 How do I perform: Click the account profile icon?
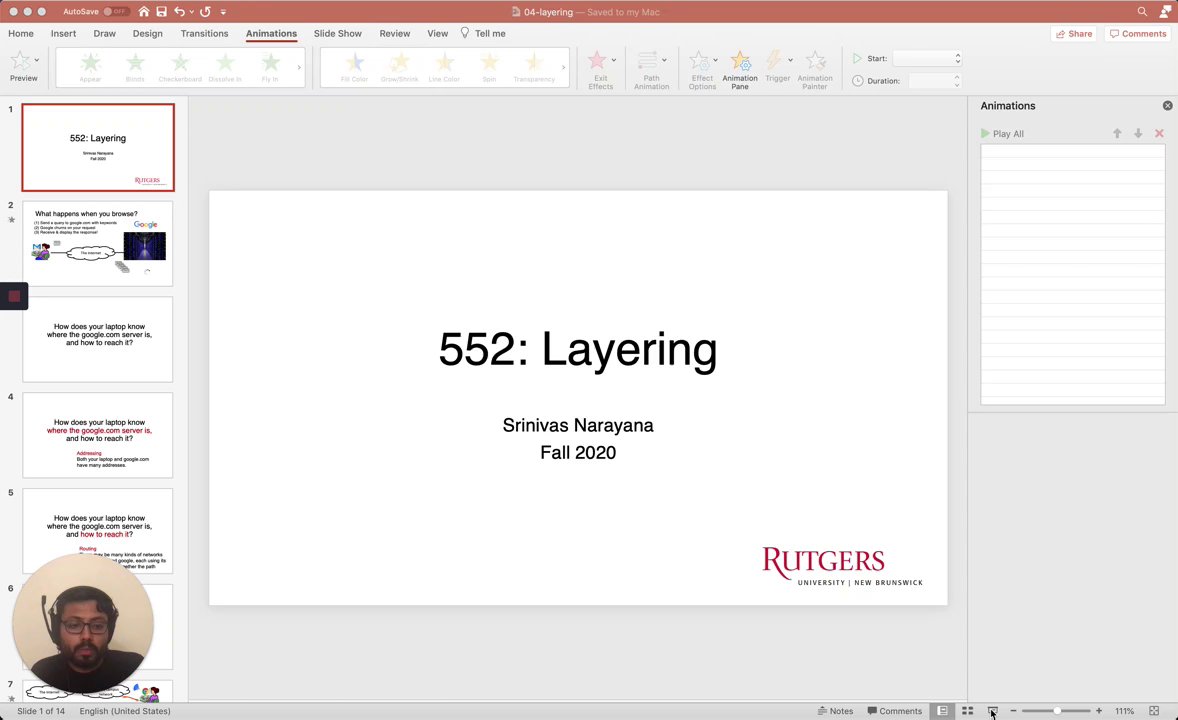(x=1166, y=11)
